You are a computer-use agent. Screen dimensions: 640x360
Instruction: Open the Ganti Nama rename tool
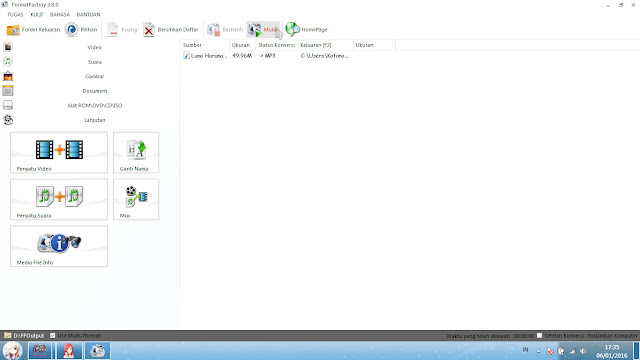(x=136, y=153)
